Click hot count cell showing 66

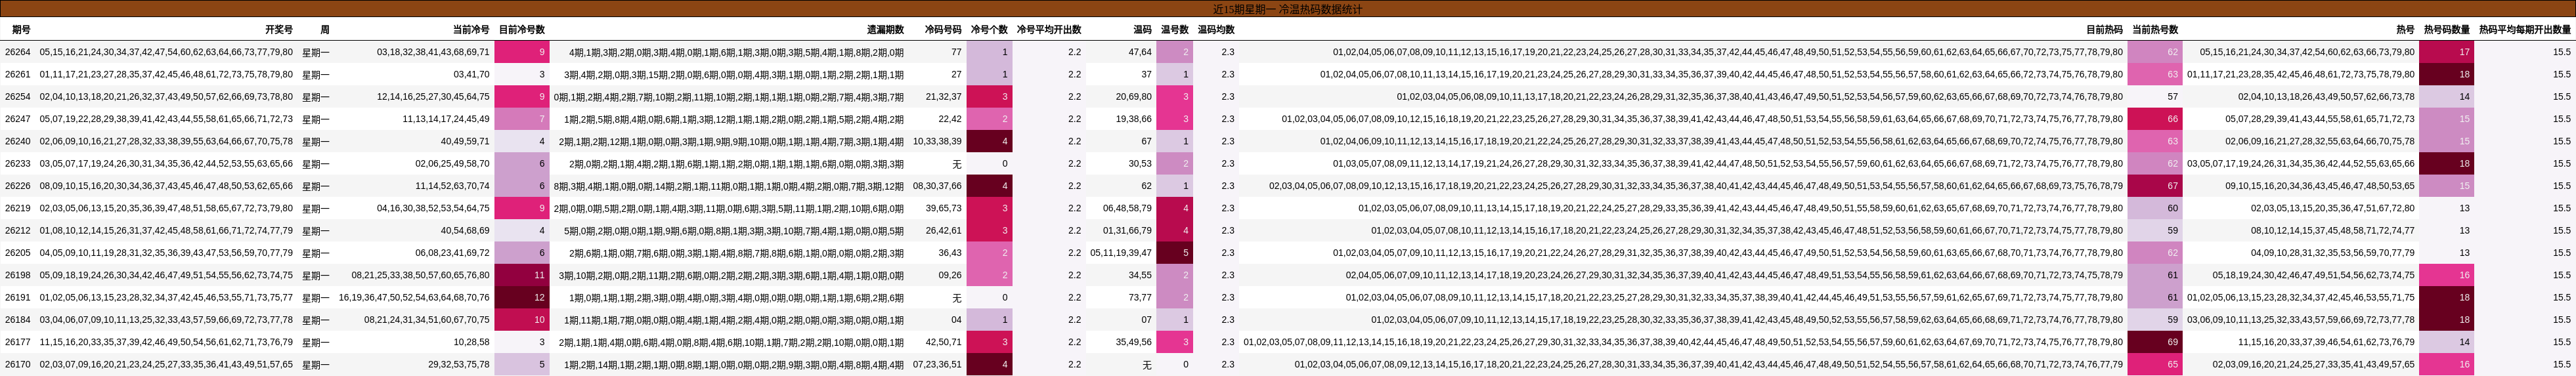coord(2155,119)
